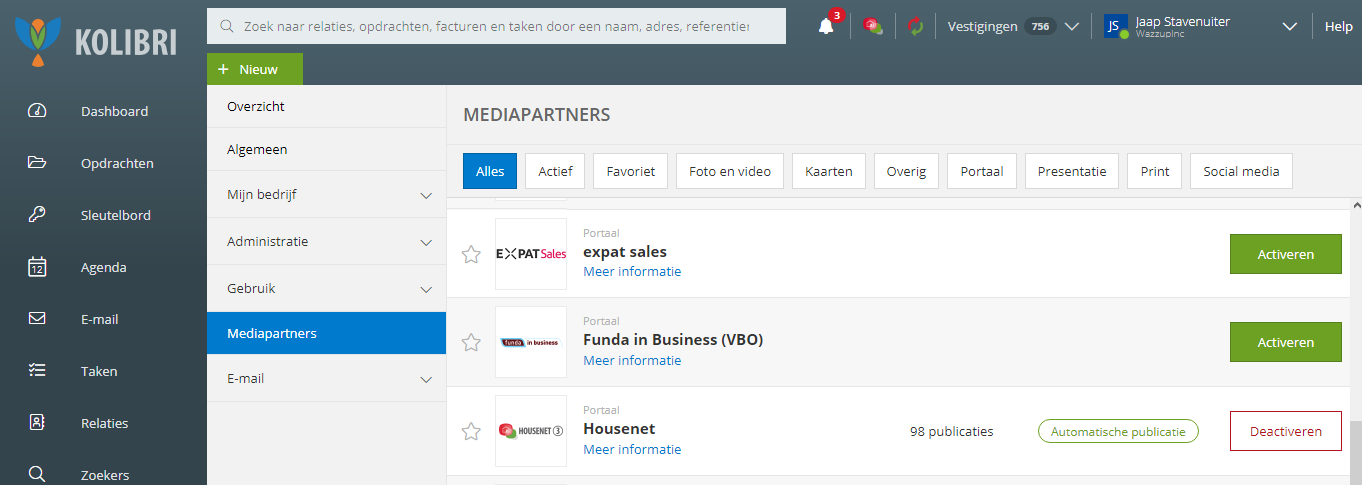1362x485 pixels.
Task: Click the sync refresh arrows icon
Action: [x=915, y=26]
